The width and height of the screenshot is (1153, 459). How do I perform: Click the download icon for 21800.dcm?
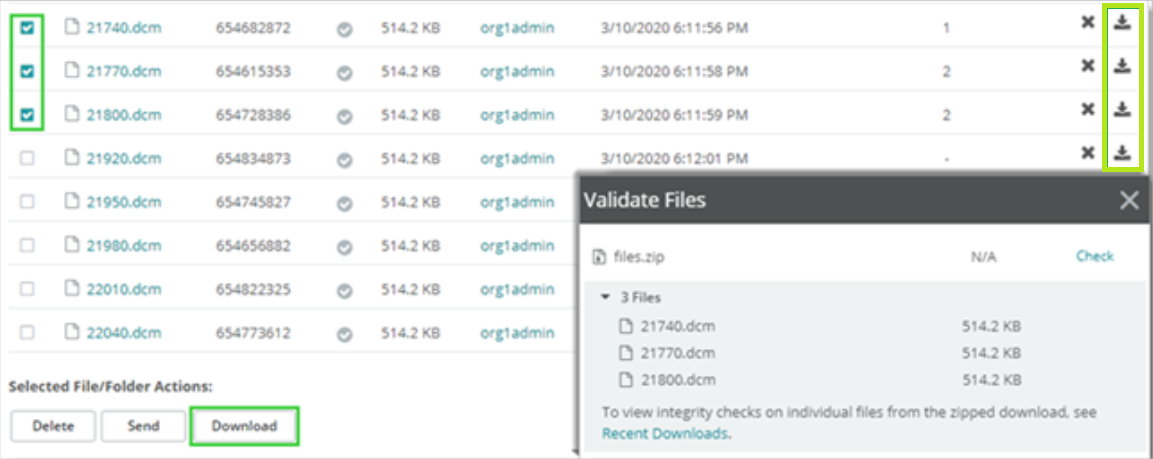coord(1122,108)
